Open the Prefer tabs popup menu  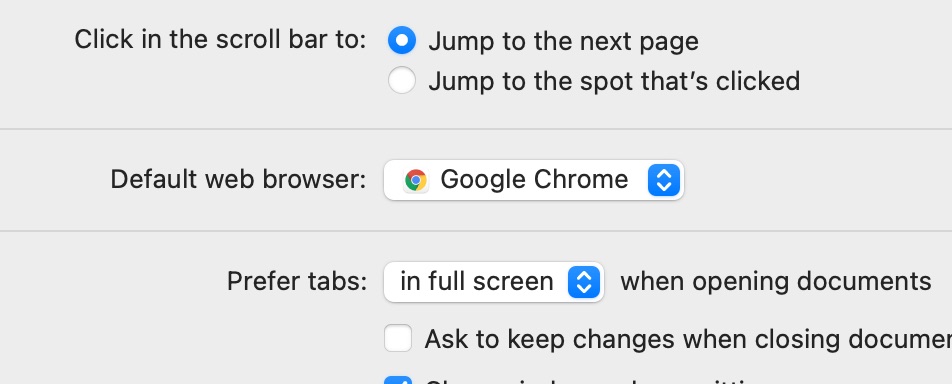click(x=494, y=282)
